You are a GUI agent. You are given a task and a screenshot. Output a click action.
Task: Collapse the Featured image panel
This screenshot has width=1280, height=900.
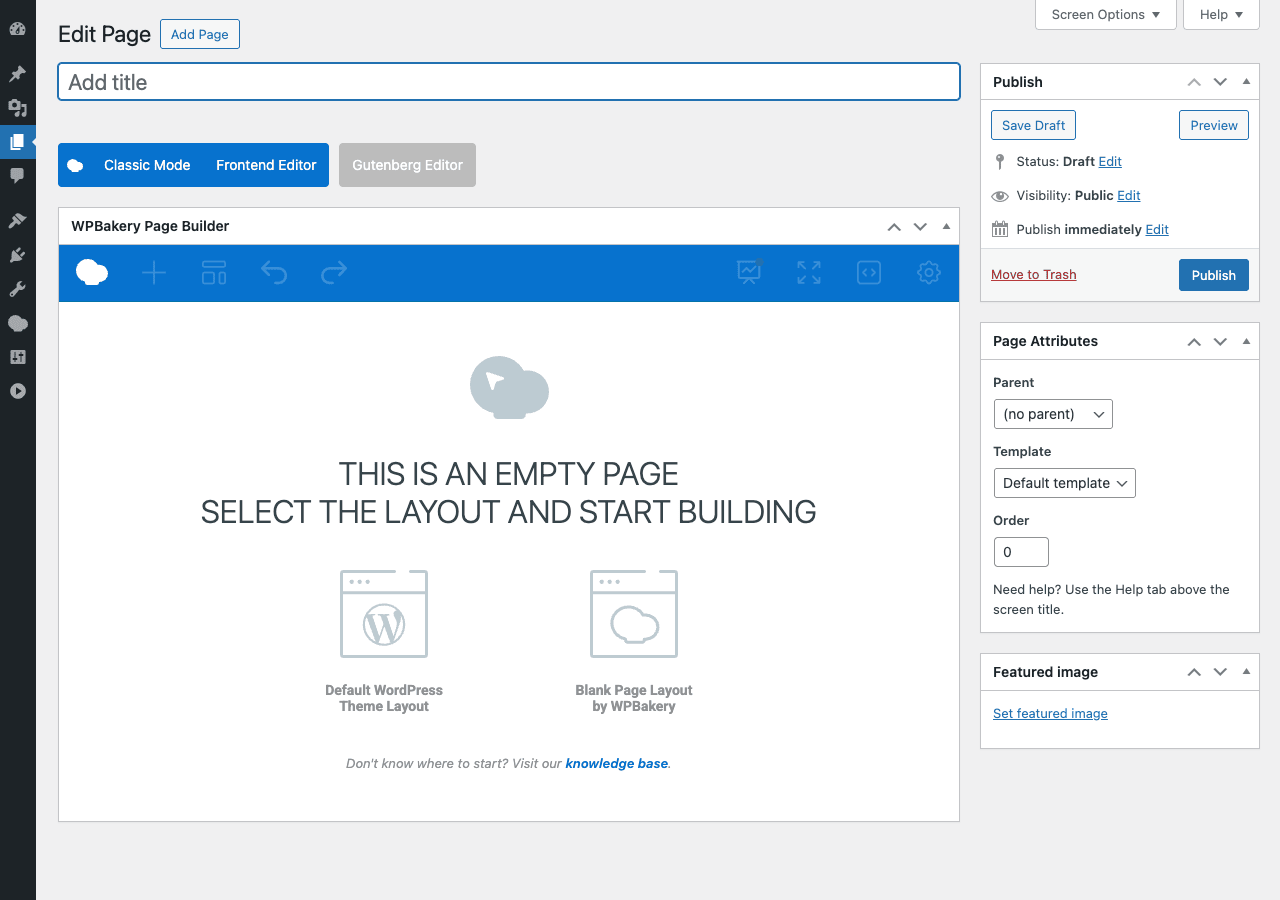[x=1246, y=672]
